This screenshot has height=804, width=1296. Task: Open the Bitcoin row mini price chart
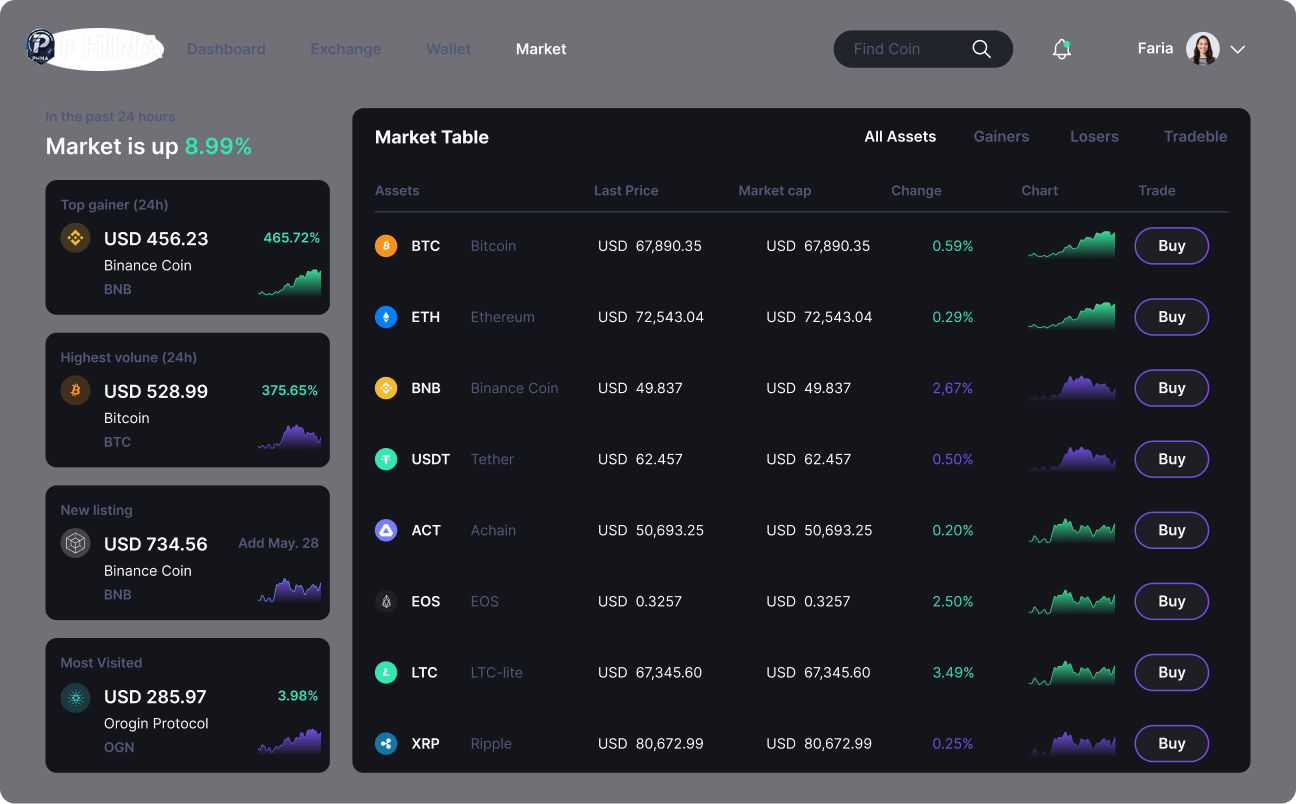tap(1071, 246)
